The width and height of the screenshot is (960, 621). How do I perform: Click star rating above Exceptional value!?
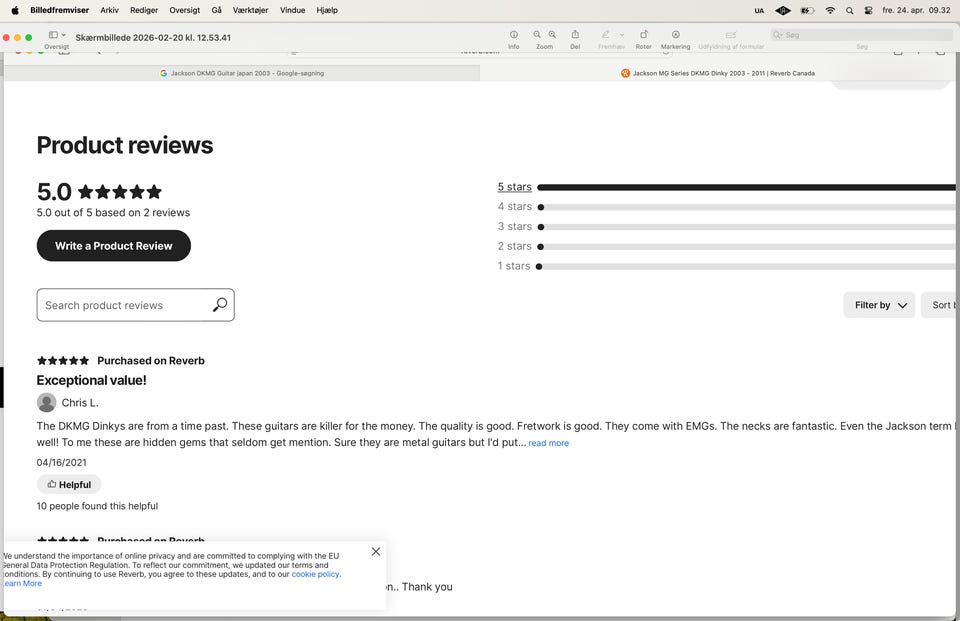click(x=63, y=361)
